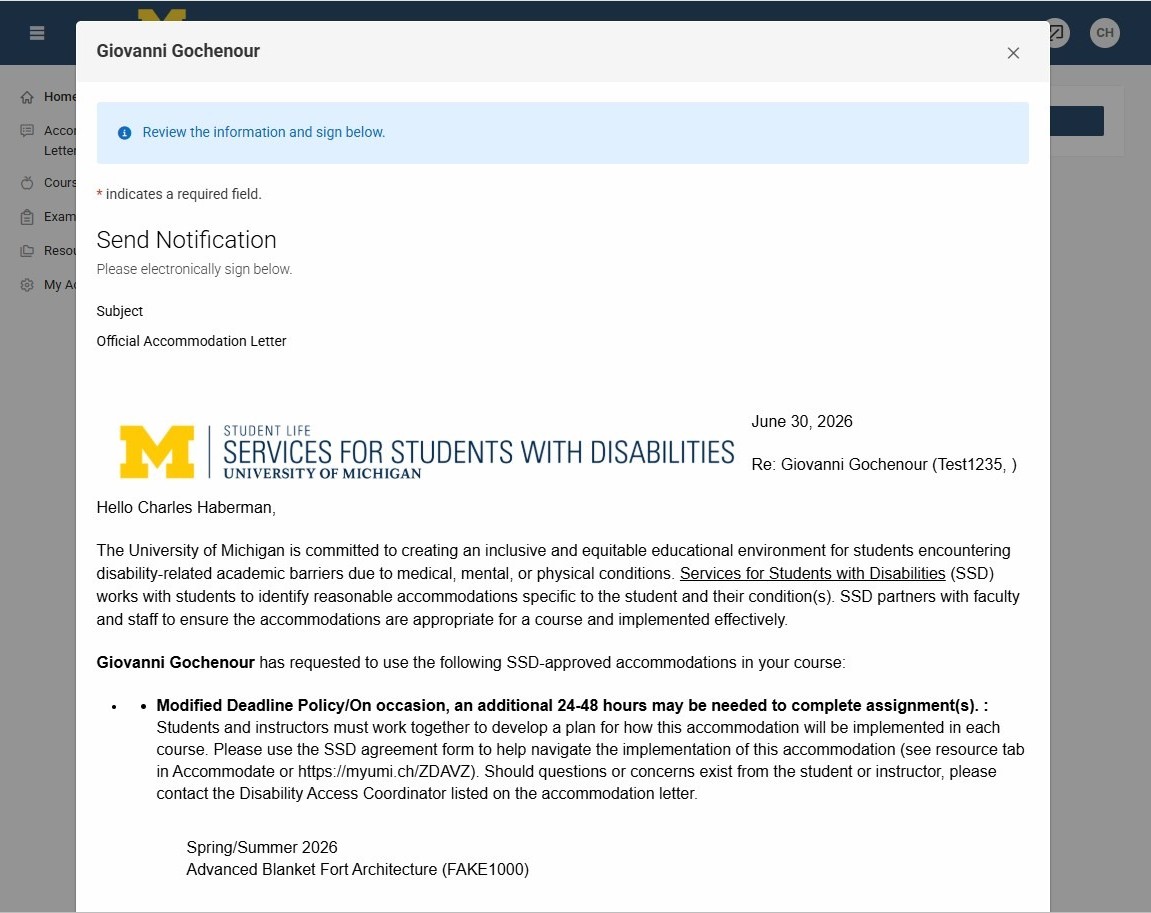Click the Services for Students with Disabilities banner
The height and width of the screenshot is (913, 1151).
pos(426,451)
